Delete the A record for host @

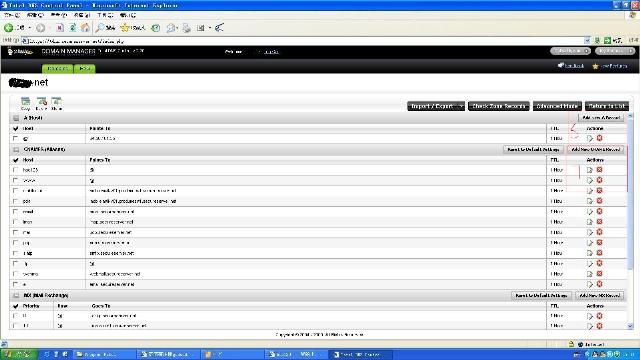point(599,138)
